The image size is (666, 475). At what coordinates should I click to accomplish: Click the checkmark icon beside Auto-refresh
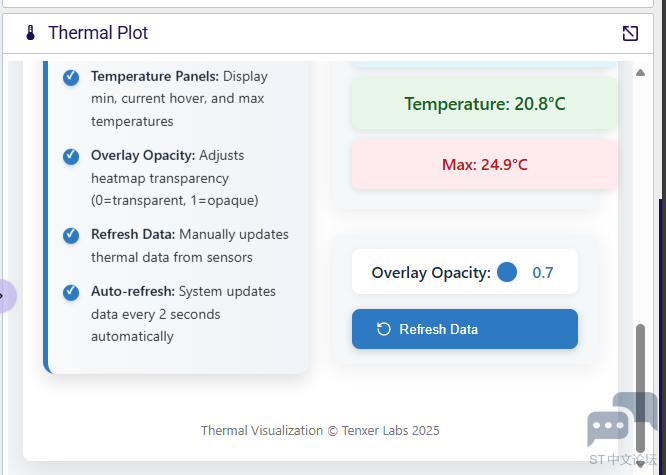(x=71, y=292)
